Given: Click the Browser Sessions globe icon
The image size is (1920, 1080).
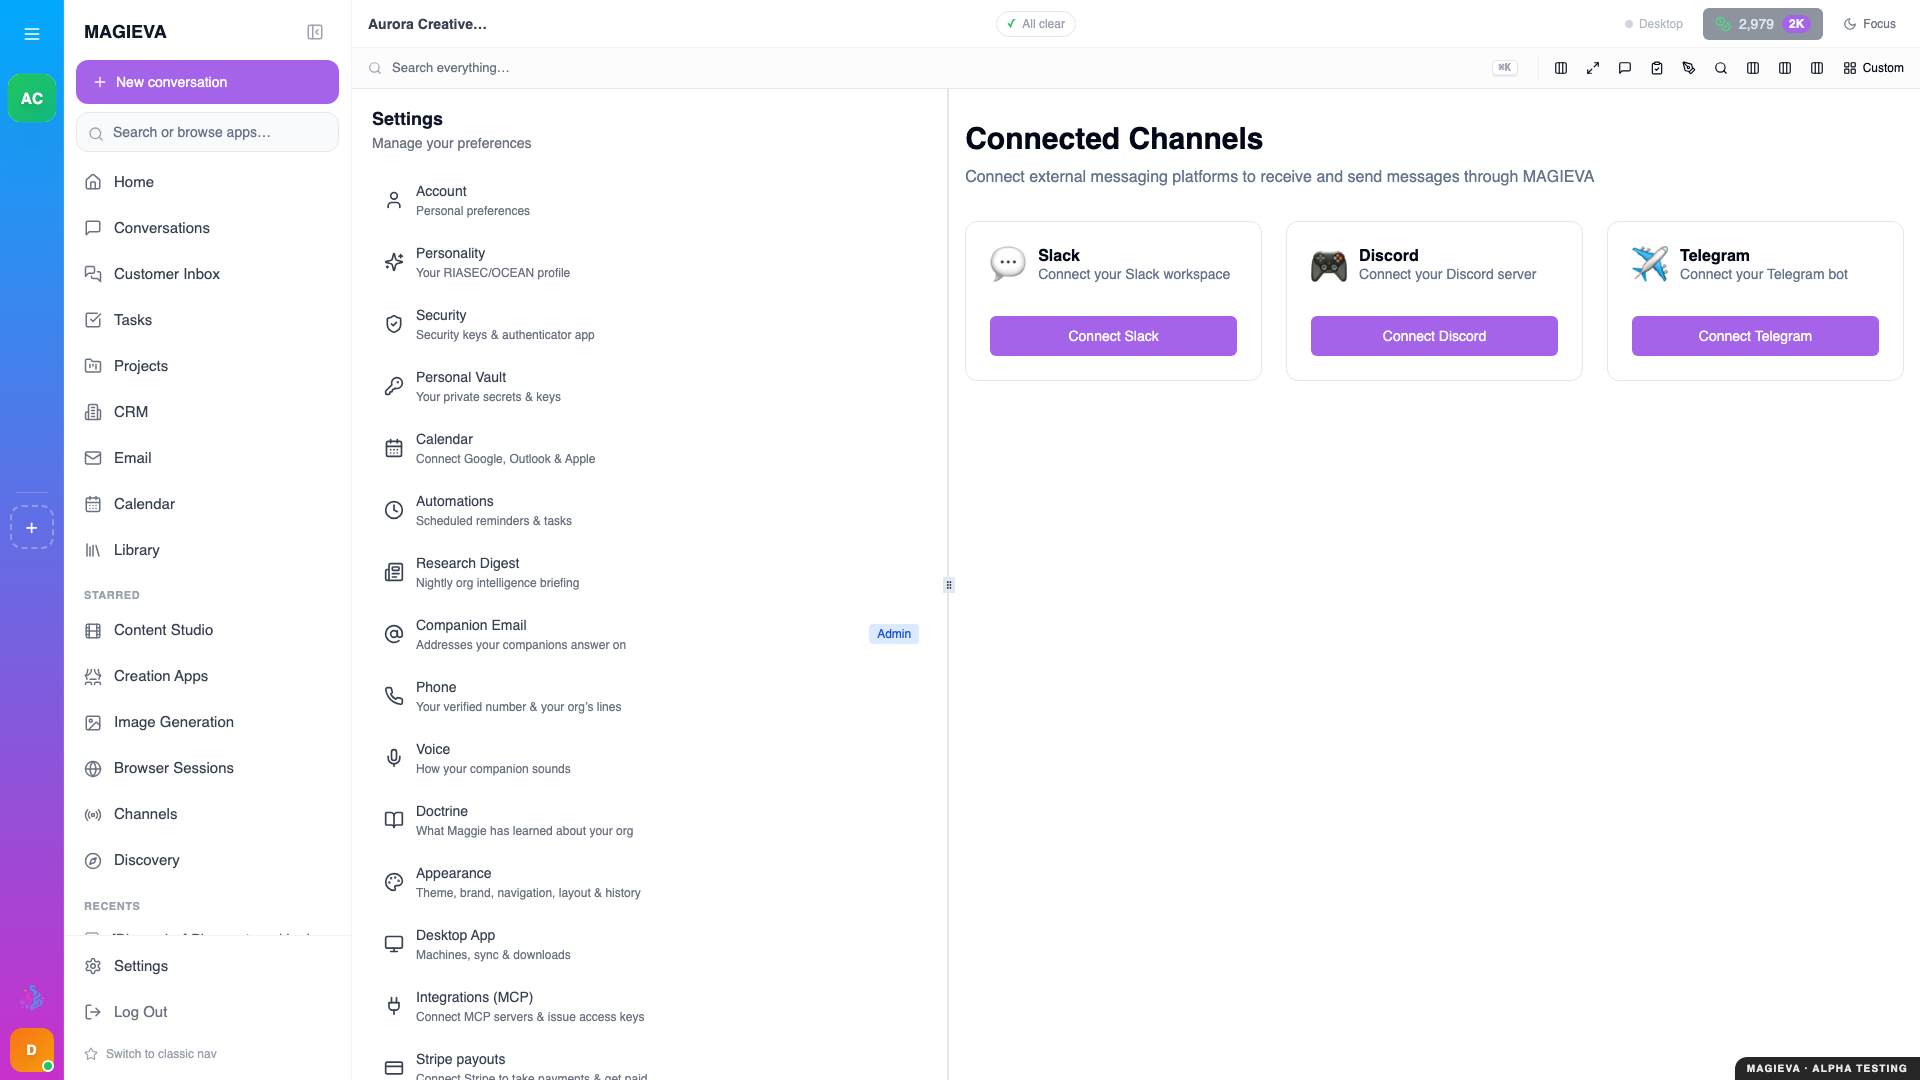Looking at the screenshot, I should click(93, 768).
